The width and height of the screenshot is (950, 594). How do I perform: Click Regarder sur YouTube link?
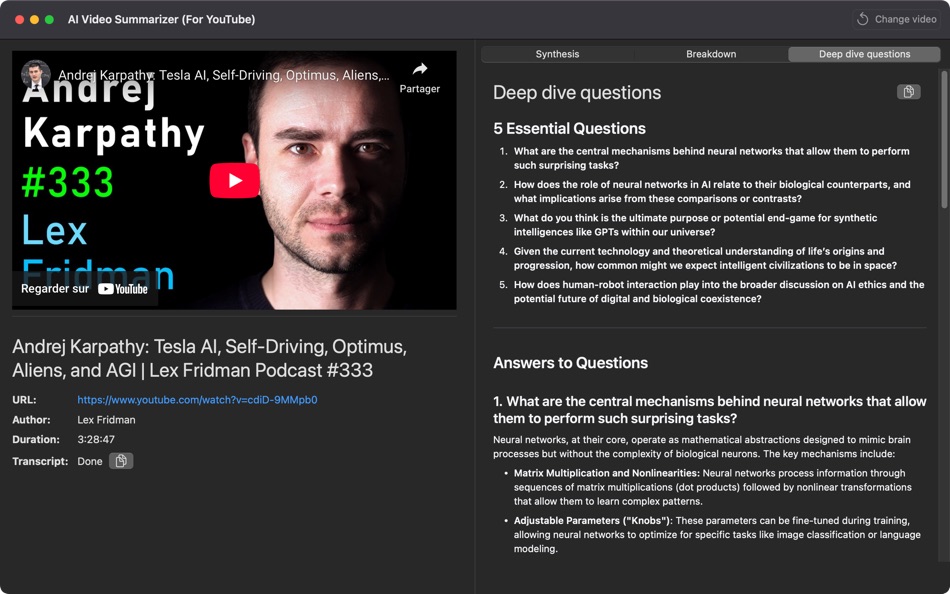click(x=85, y=289)
